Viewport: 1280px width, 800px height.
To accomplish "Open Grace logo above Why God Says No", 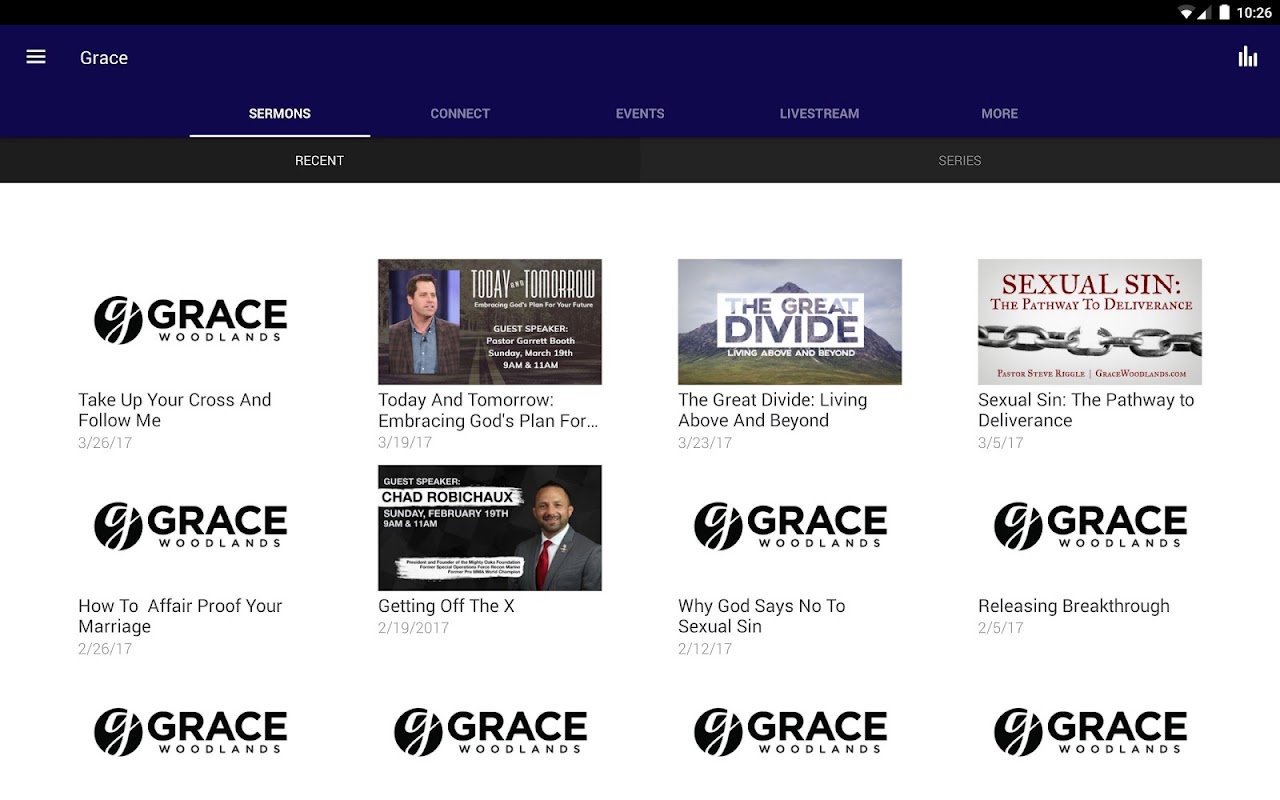I will pyautogui.click(x=790, y=527).
